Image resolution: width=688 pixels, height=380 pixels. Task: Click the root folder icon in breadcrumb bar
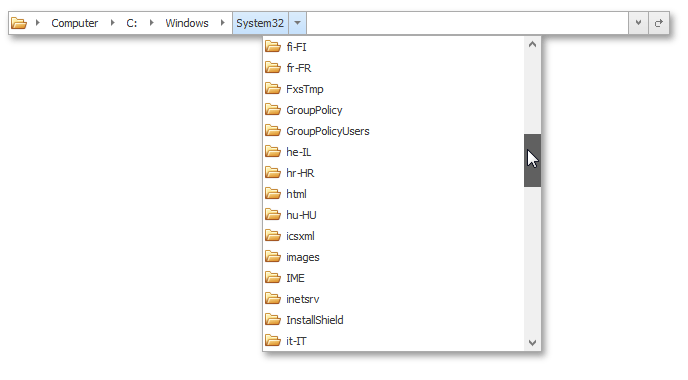pos(19,23)
